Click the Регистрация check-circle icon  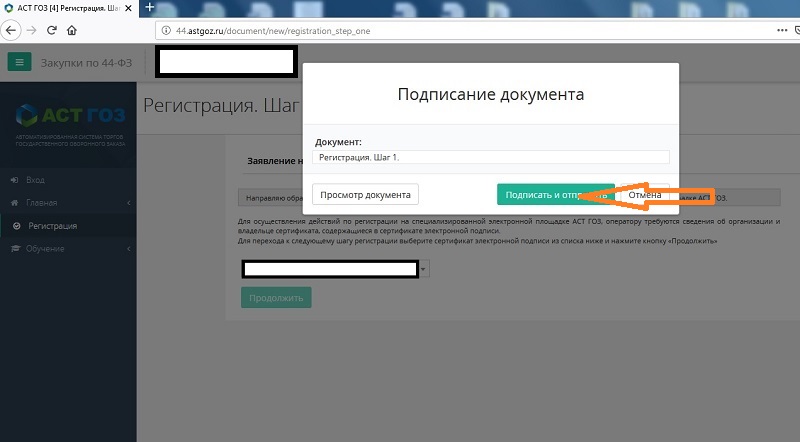17,226
